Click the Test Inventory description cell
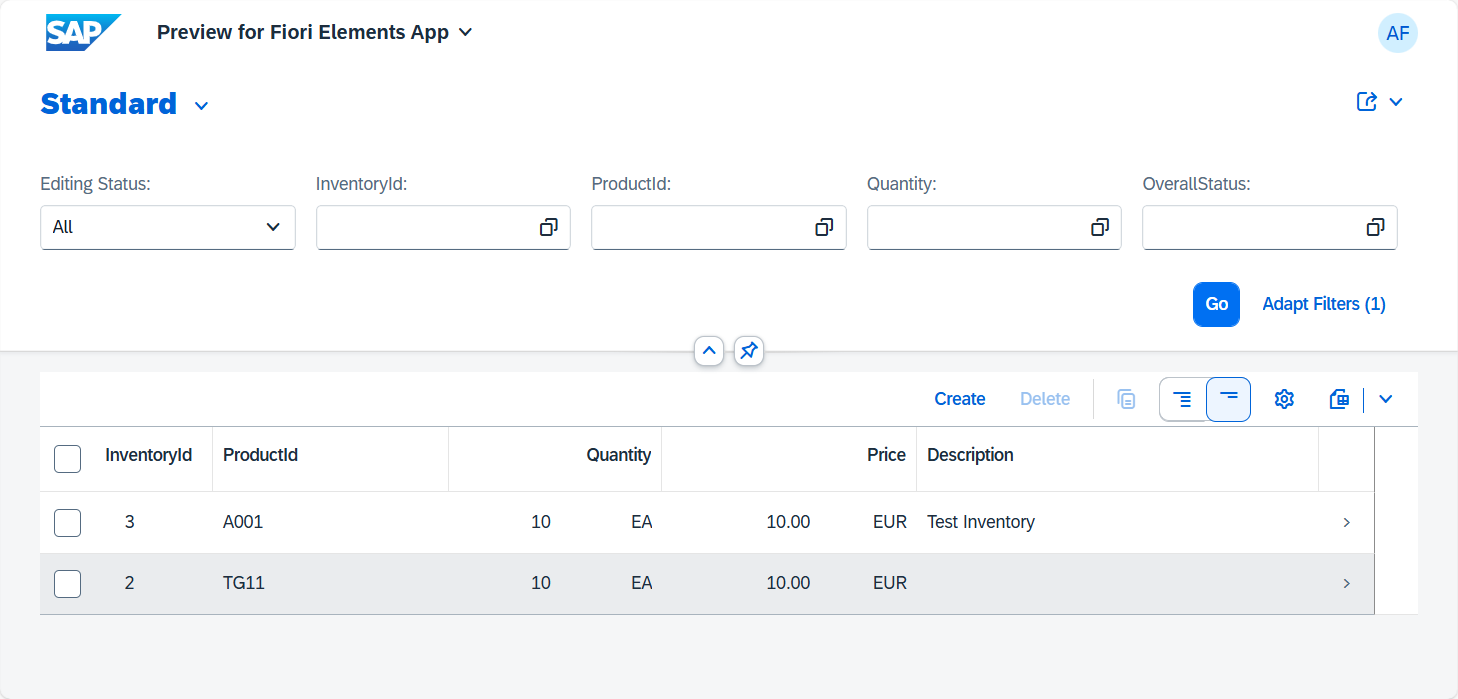This screenshot has height=699, width=1458. tap(981, 522)
